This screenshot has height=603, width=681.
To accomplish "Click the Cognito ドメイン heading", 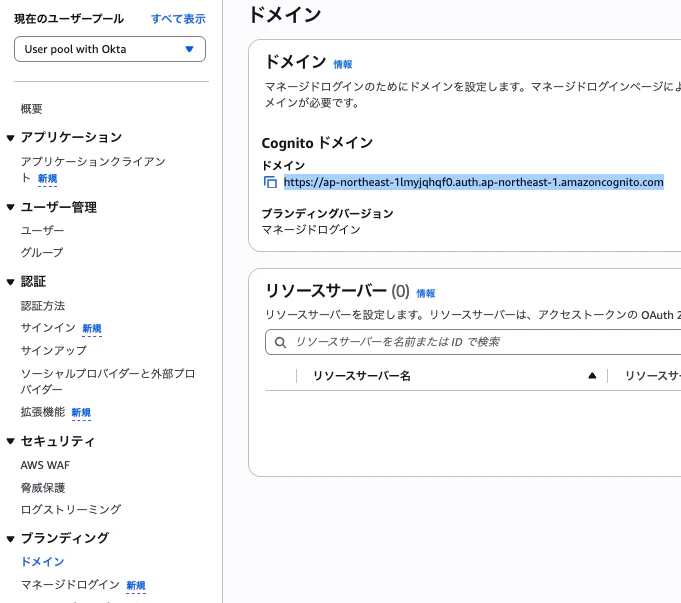I will pos(317,143).
